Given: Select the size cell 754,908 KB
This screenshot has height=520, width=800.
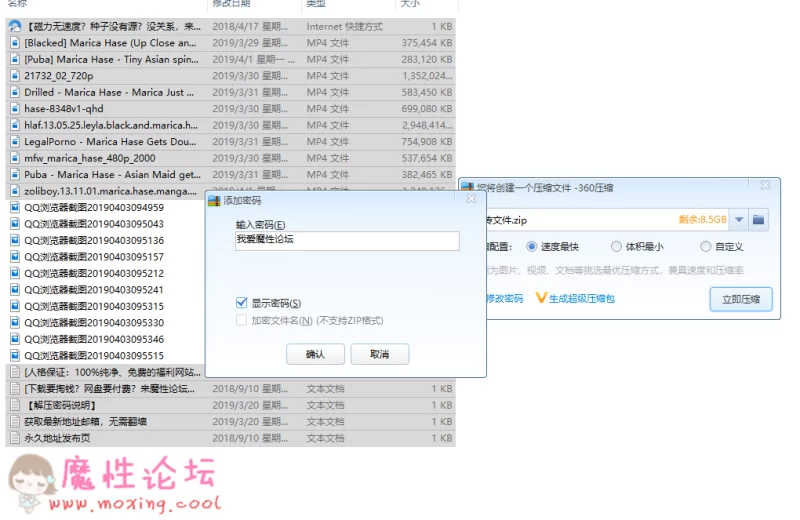Looking at the screenshot, I should (x=427, y=141).
